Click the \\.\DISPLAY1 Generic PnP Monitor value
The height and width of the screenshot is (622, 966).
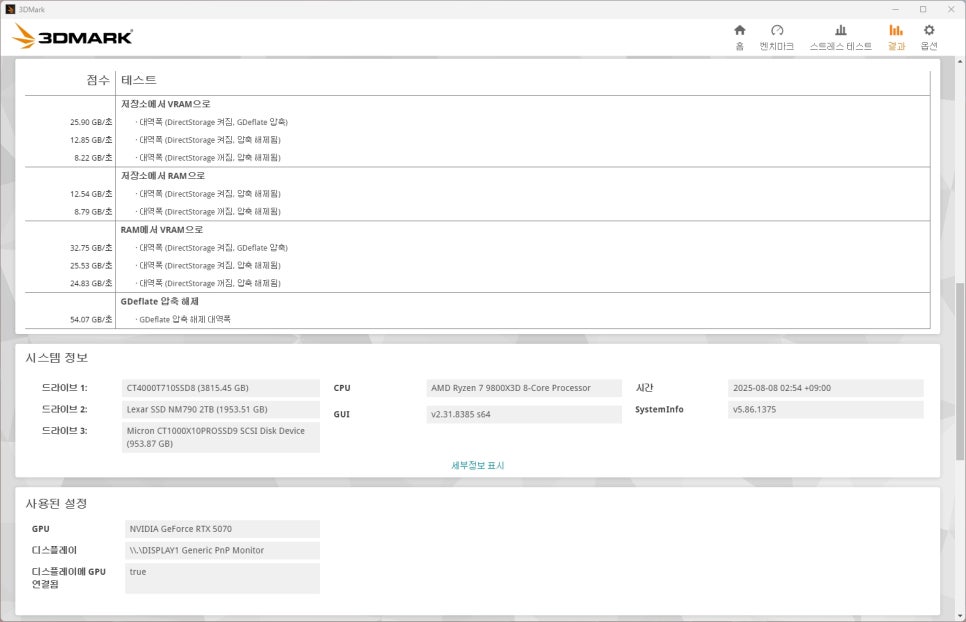point(222,551)
